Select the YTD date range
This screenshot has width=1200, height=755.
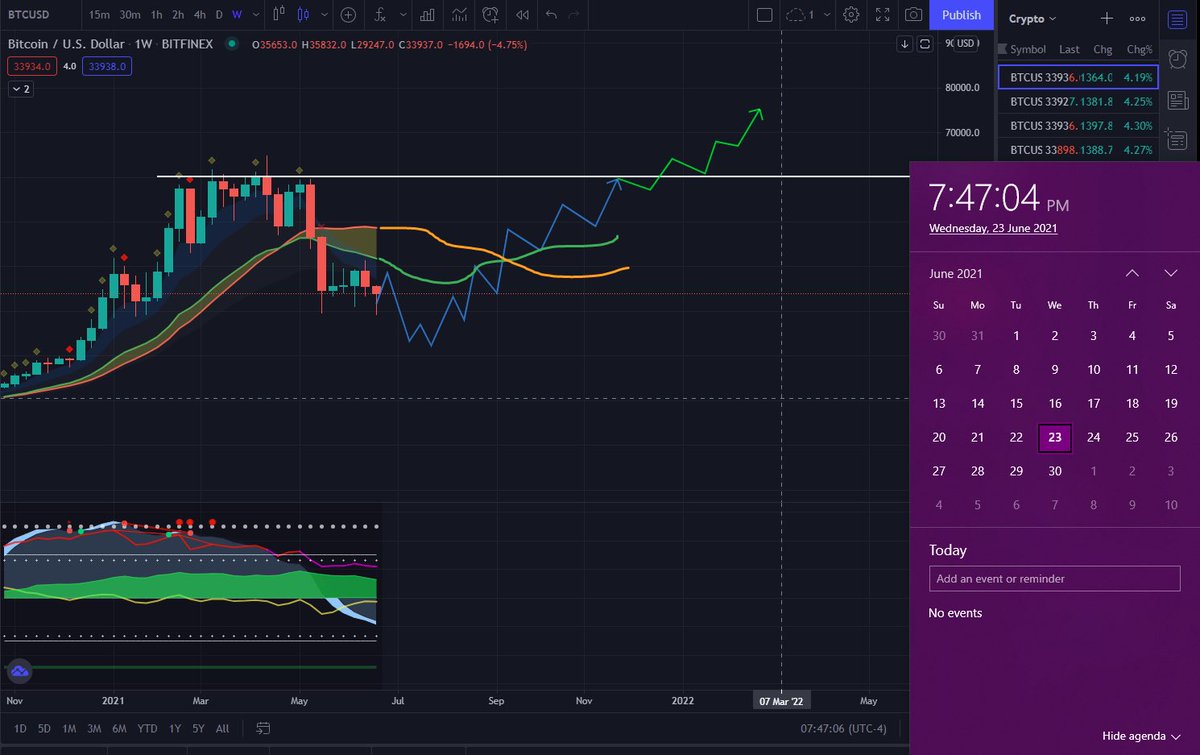tap(147, 728)
